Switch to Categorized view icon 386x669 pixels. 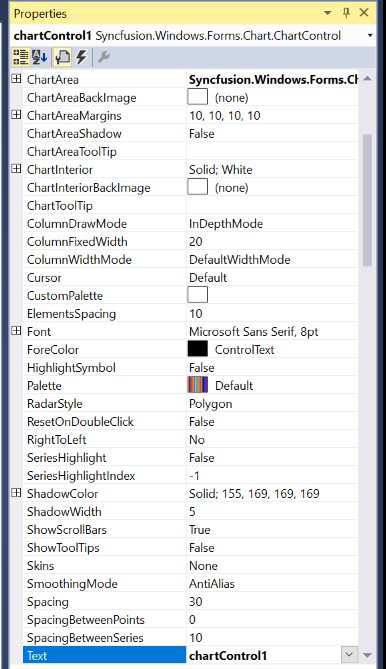tap(20, 57)
